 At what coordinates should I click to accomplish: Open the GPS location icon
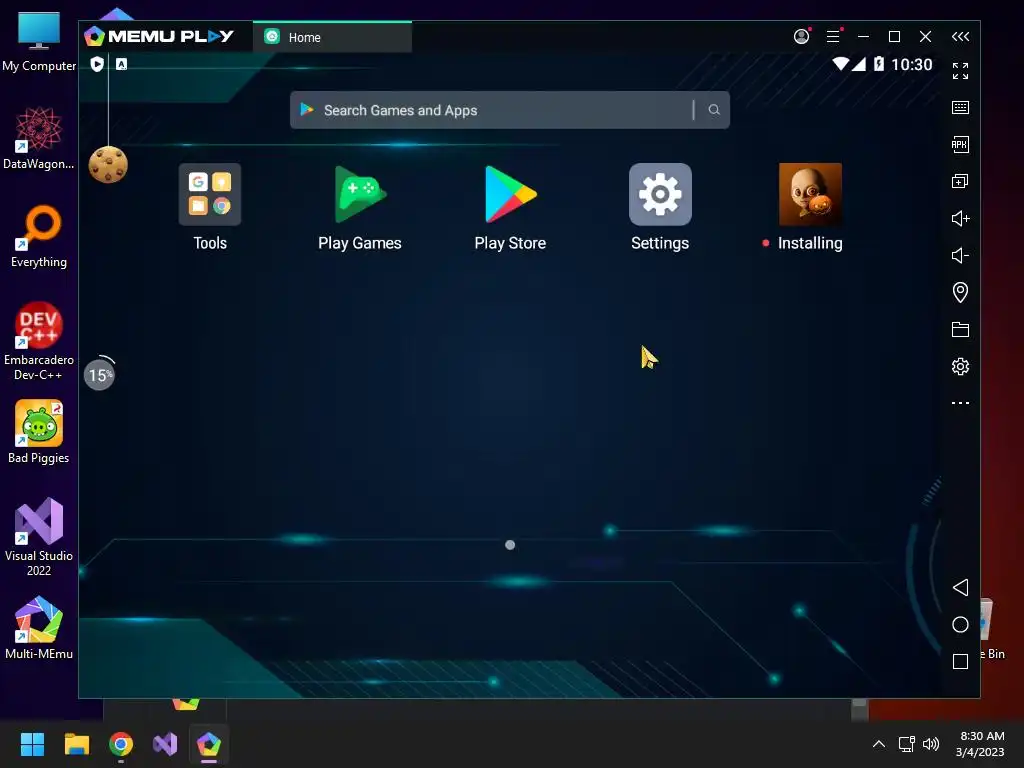960,292
